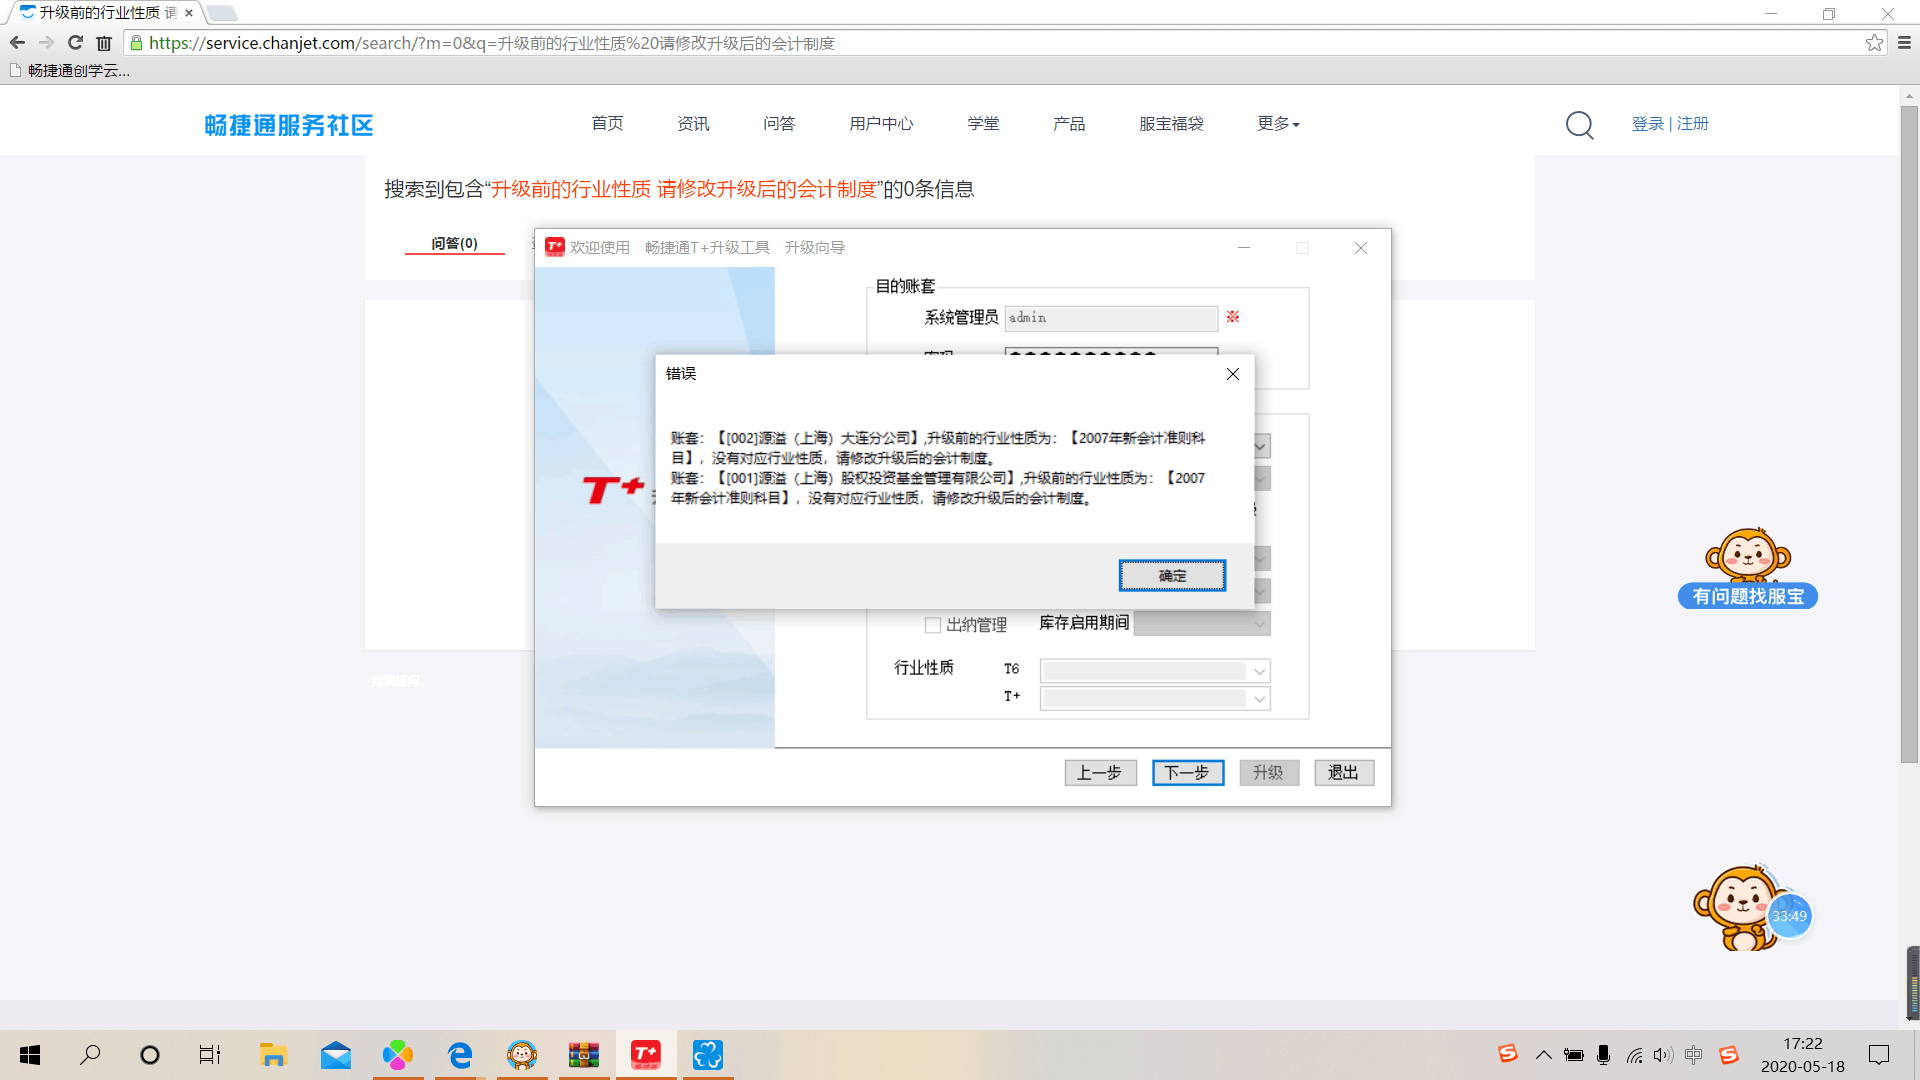Click the address bar URL
1920x1080 pixels.
[x=492, y=43]
